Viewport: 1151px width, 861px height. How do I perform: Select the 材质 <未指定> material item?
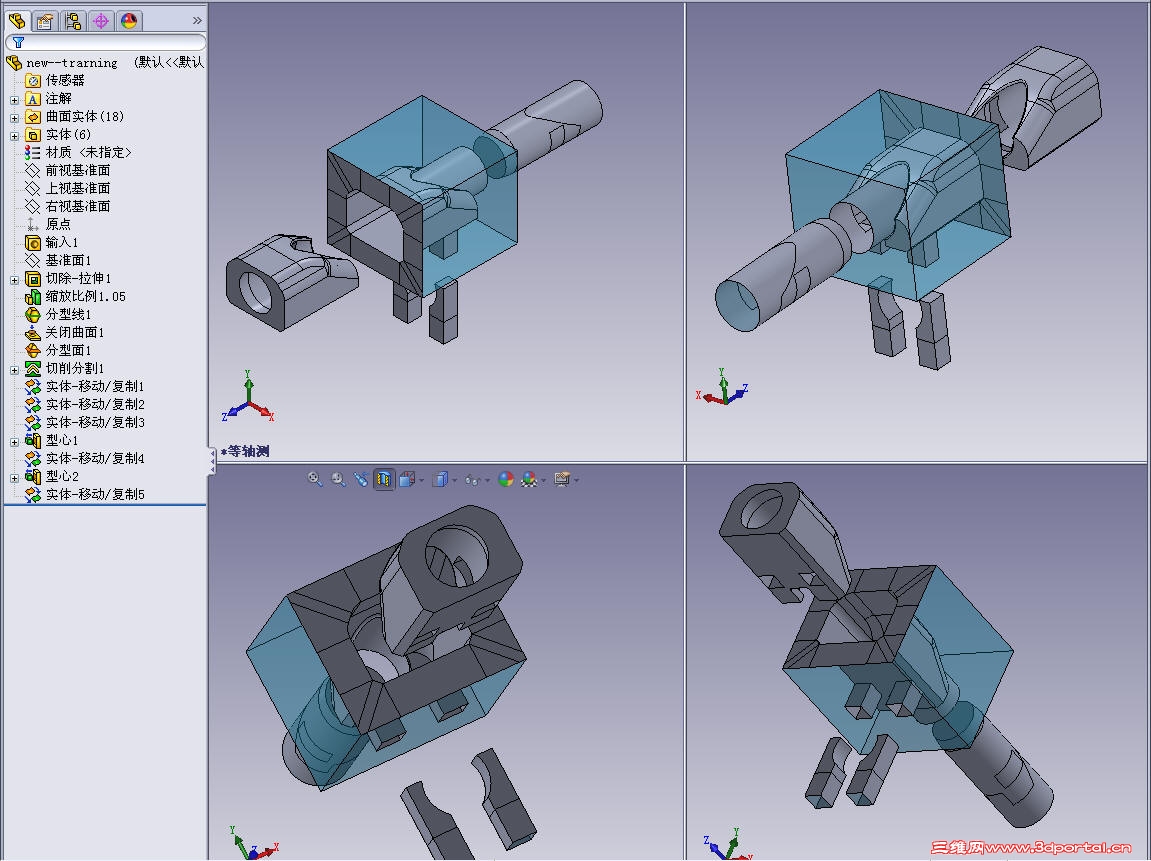[88, 152]
